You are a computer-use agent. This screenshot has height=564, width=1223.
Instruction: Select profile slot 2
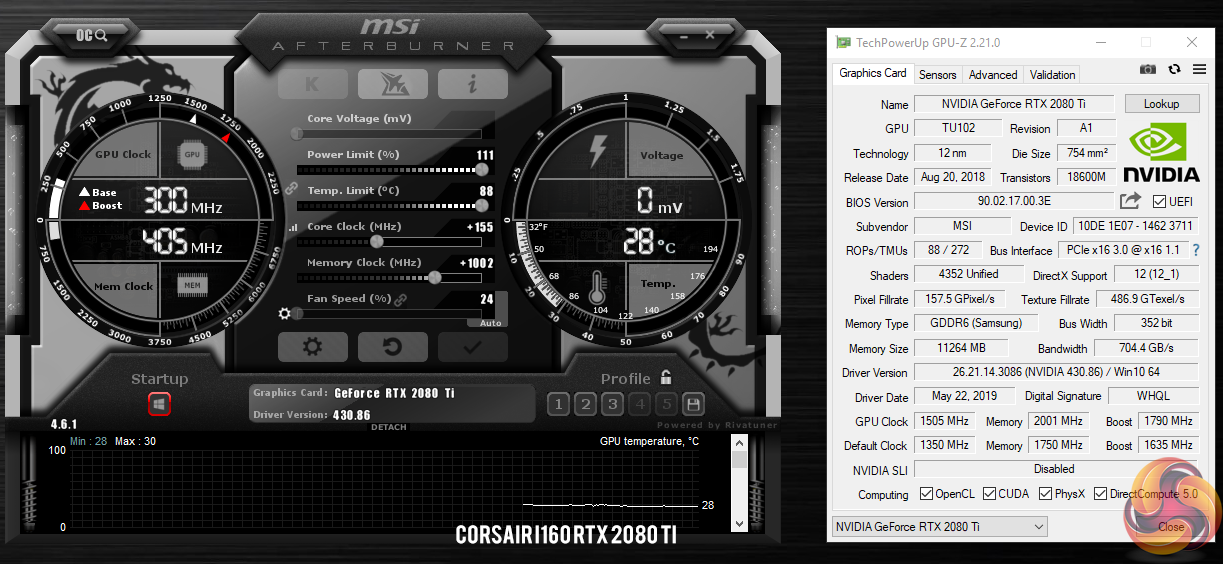(x=585, y=404)
